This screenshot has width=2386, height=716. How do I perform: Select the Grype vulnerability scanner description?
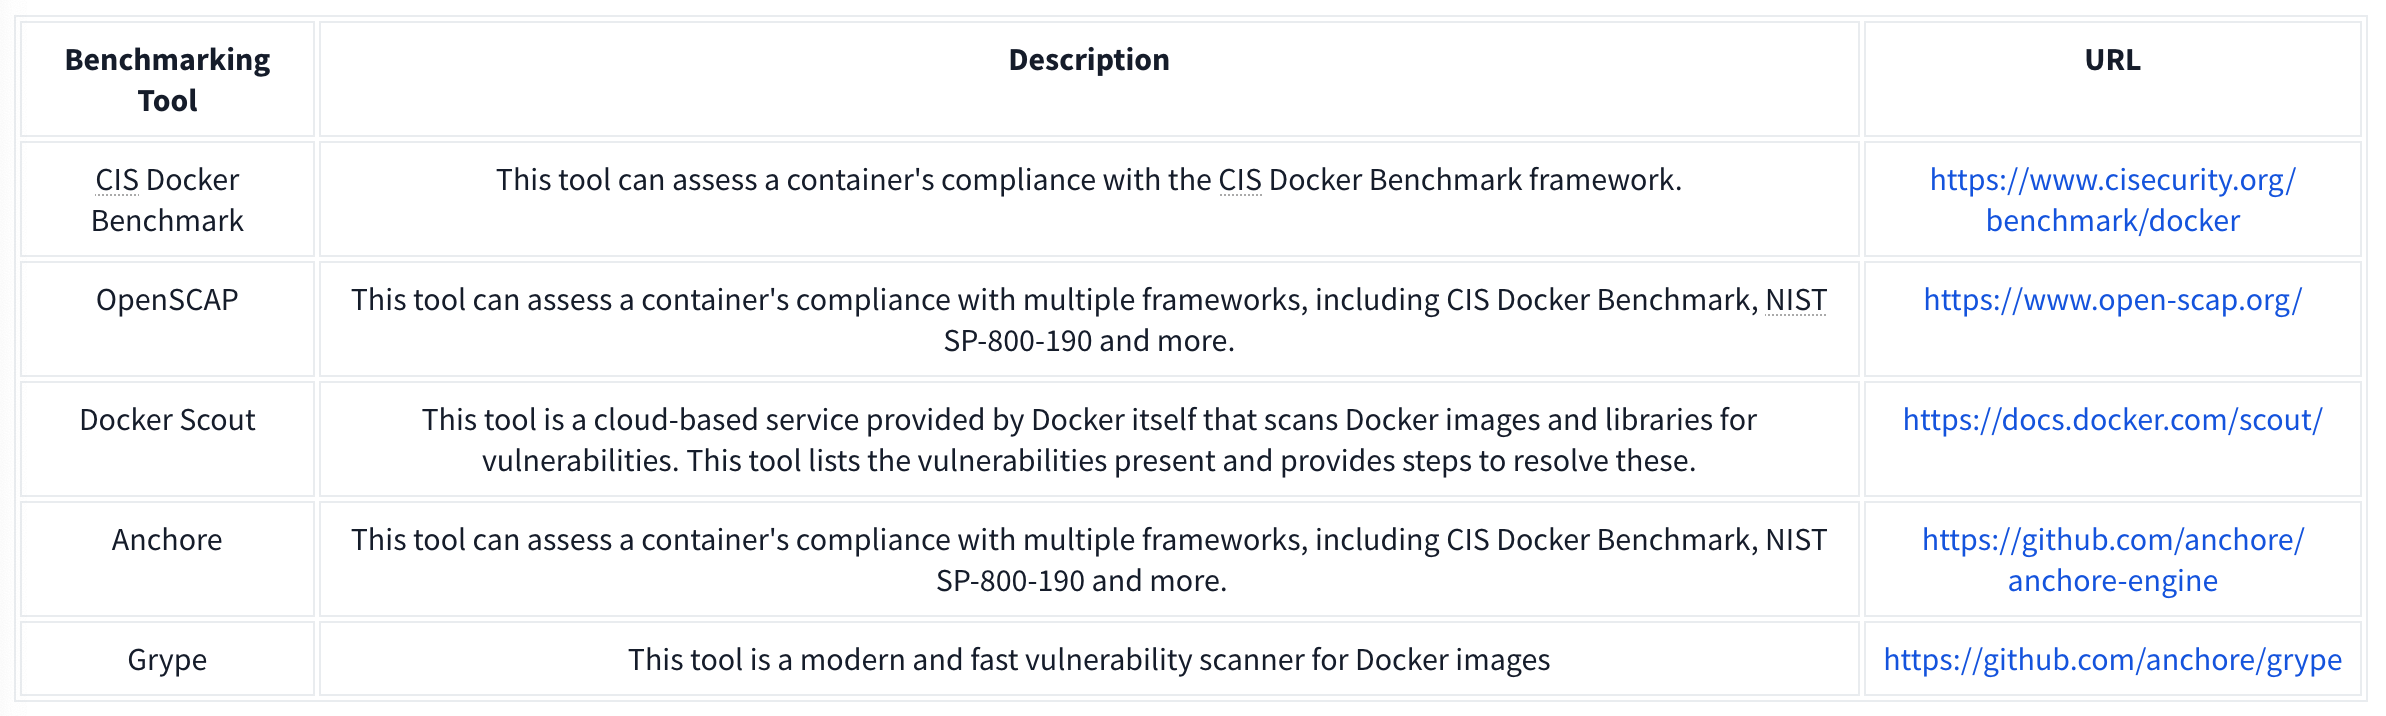click(1088, 660)
